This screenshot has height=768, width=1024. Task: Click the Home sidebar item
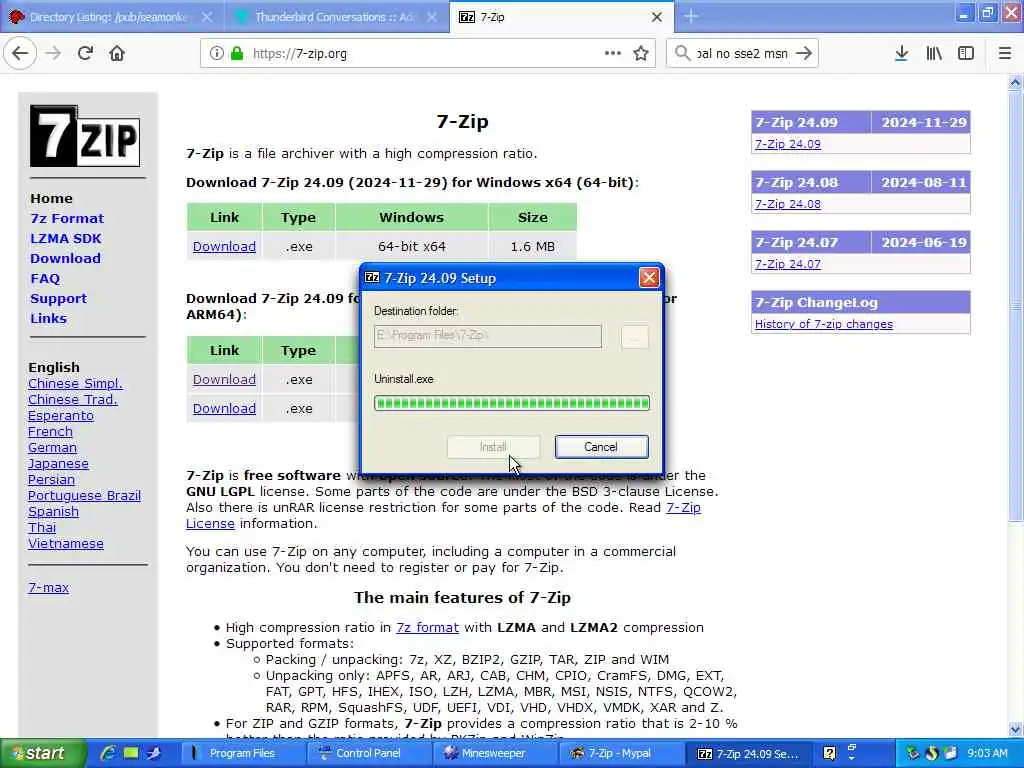tap(51, 199)
